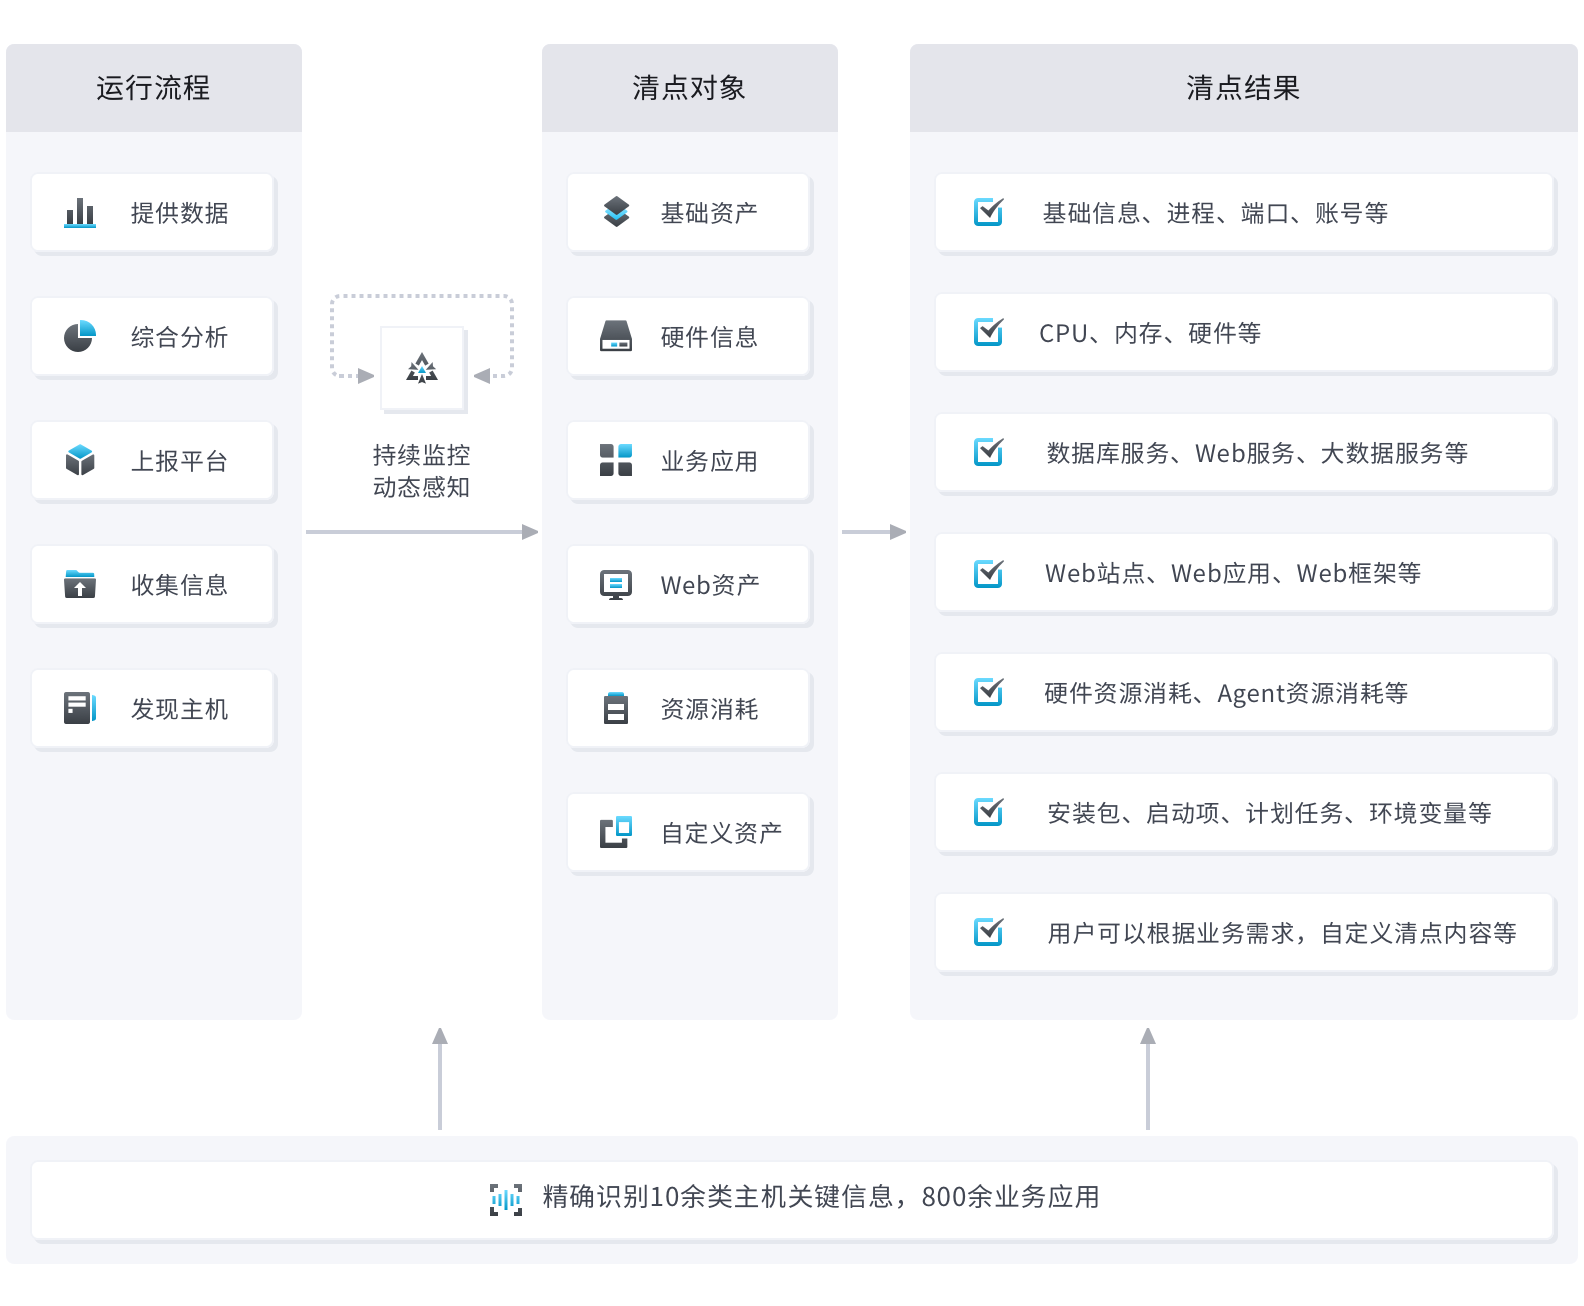Click the upload folder icon beside 收集信息

point(80,584)
